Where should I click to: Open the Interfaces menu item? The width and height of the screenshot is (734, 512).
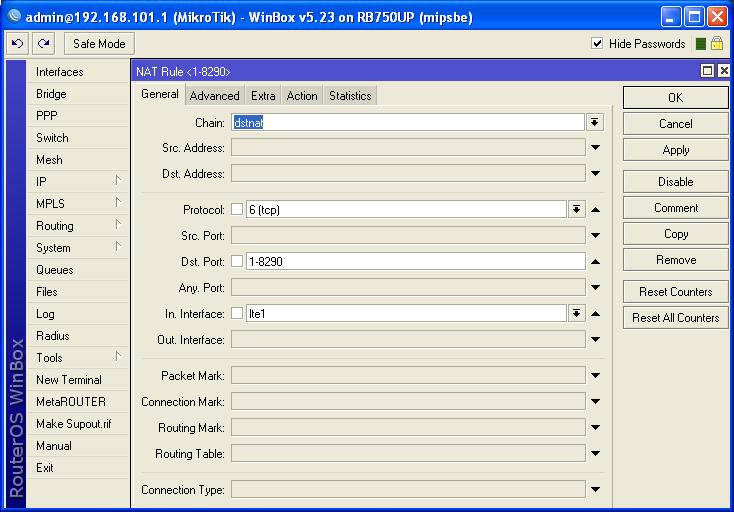pyautogui.click(x=78, y=72)
